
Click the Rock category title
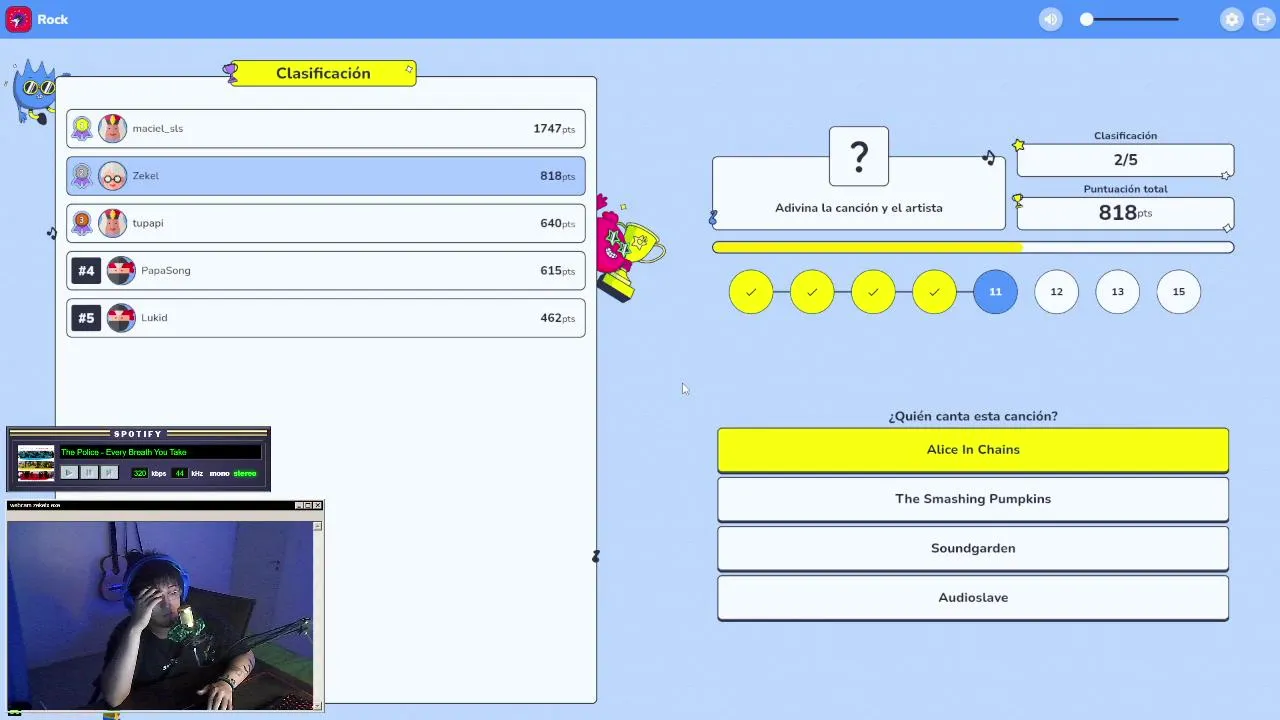coord(53,19)
